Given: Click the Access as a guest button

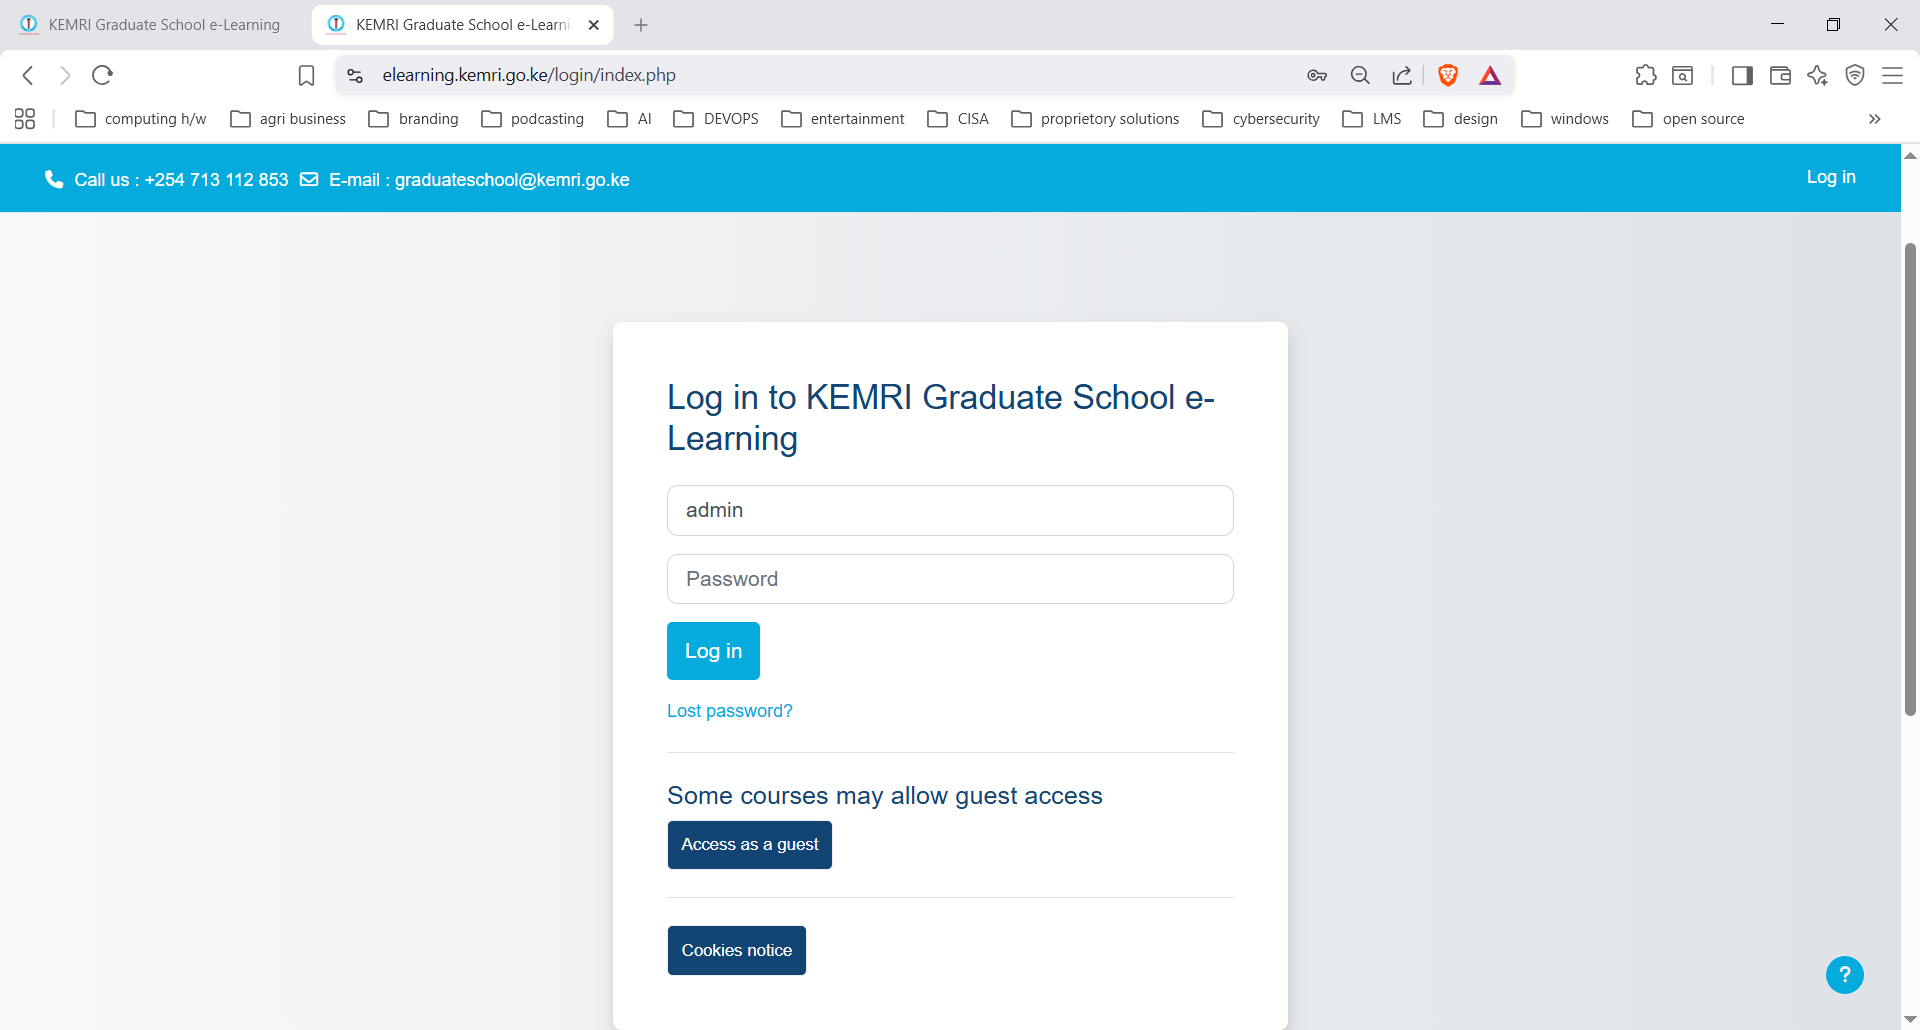Looking at the screenshot, I should pyautogui.click(x=749, y=844).
